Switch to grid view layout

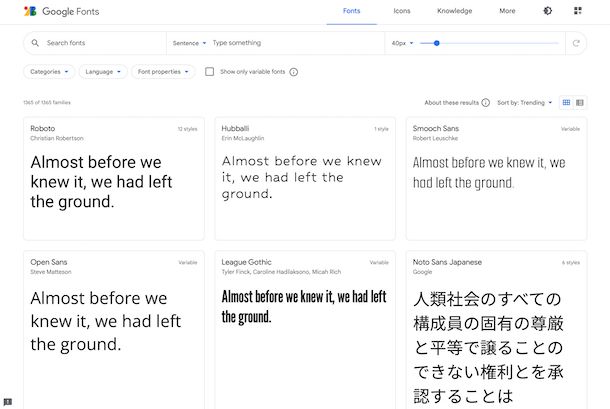pos(566,103)
